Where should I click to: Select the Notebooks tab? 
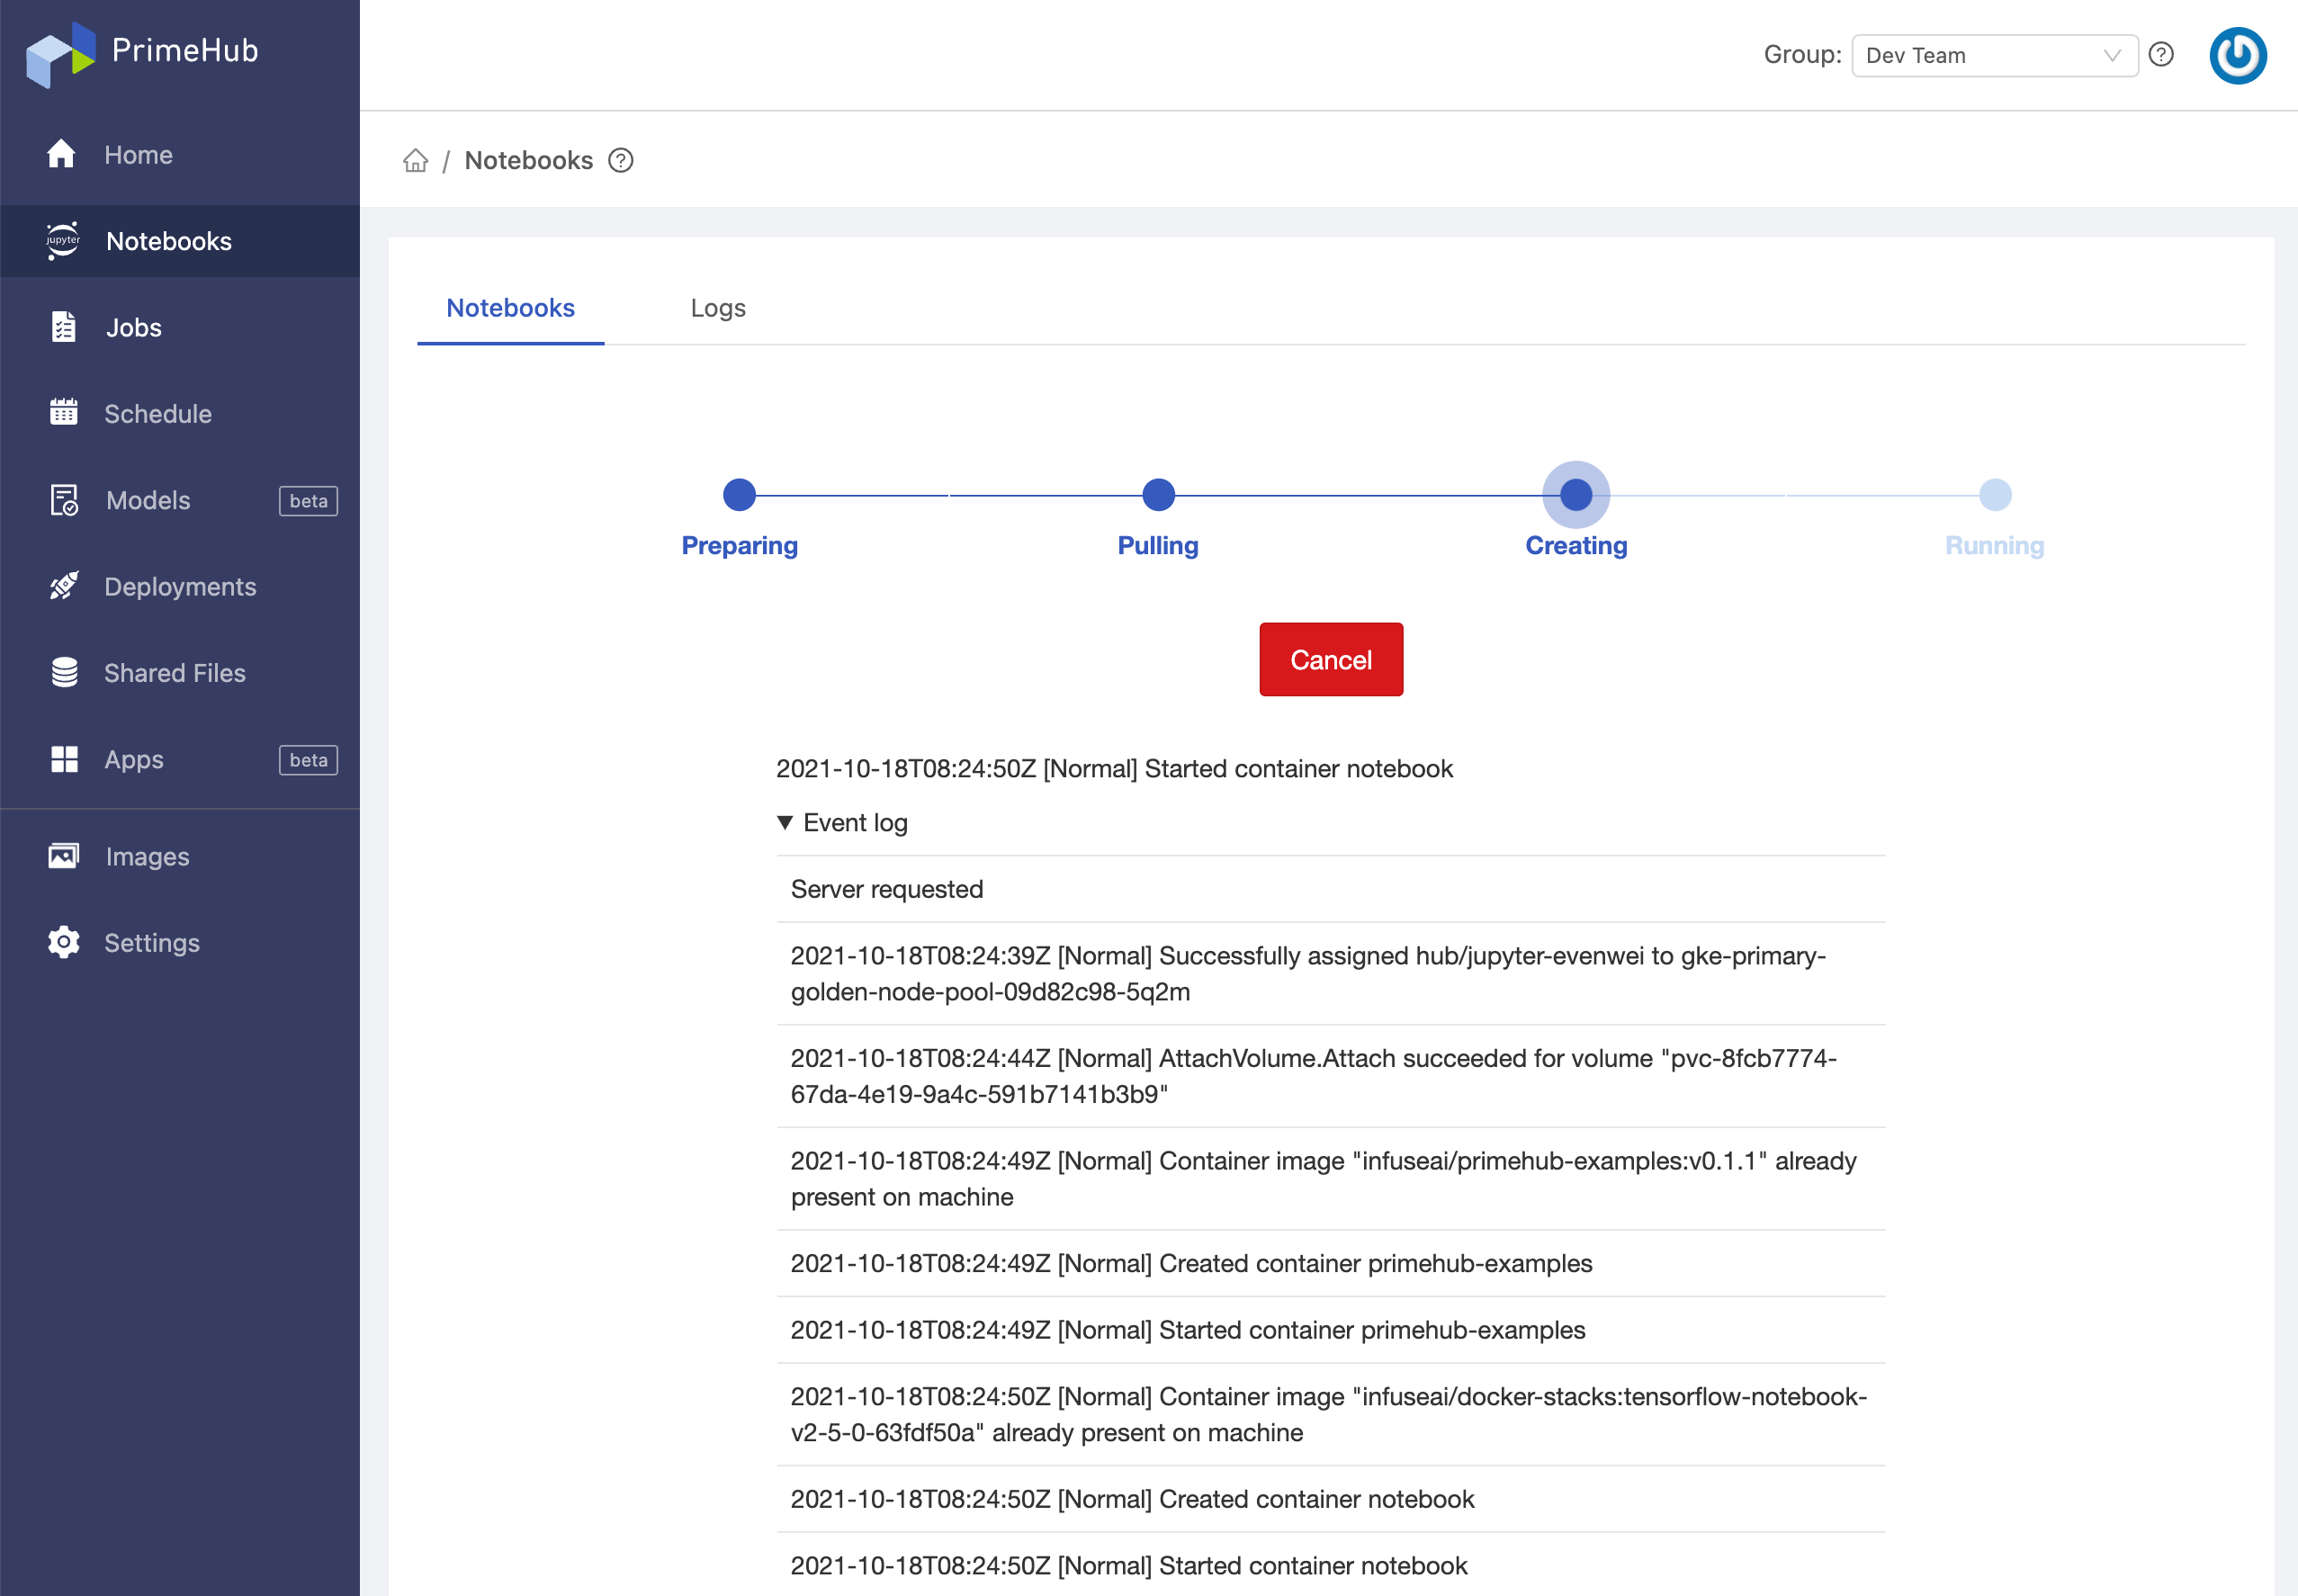(510, 308)
